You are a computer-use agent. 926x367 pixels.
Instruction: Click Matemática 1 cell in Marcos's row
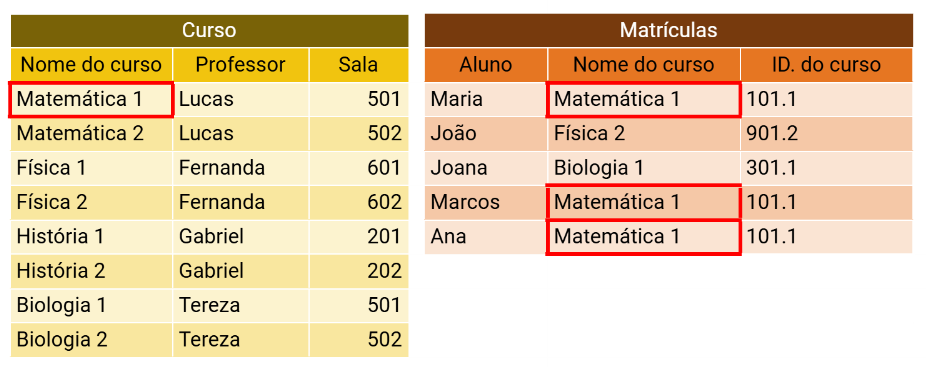644,202
